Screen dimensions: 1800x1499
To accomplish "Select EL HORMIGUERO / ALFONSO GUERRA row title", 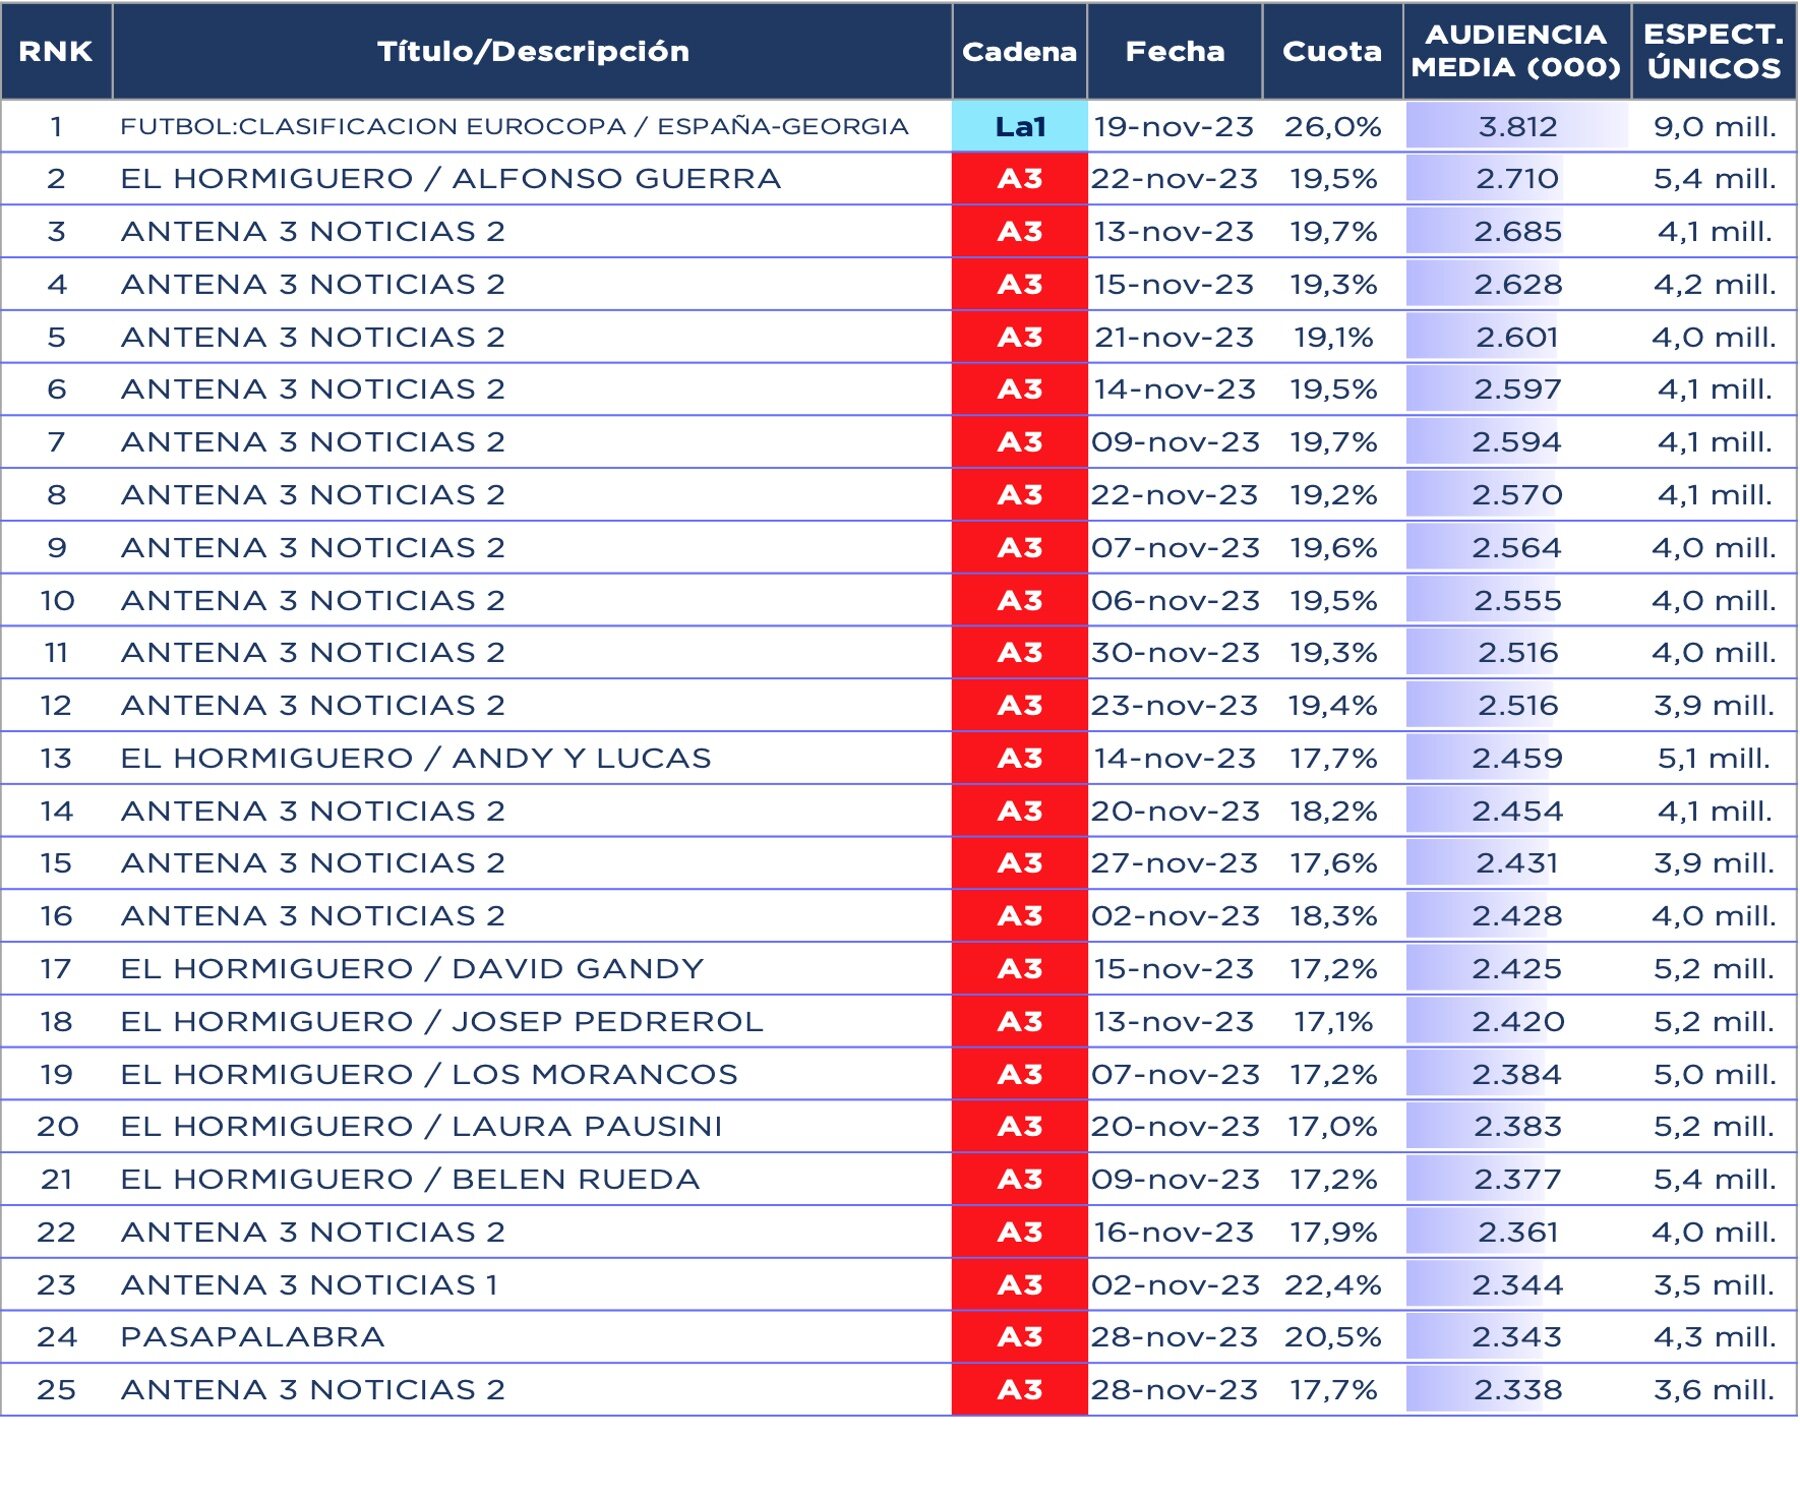I will coord(450,179).
